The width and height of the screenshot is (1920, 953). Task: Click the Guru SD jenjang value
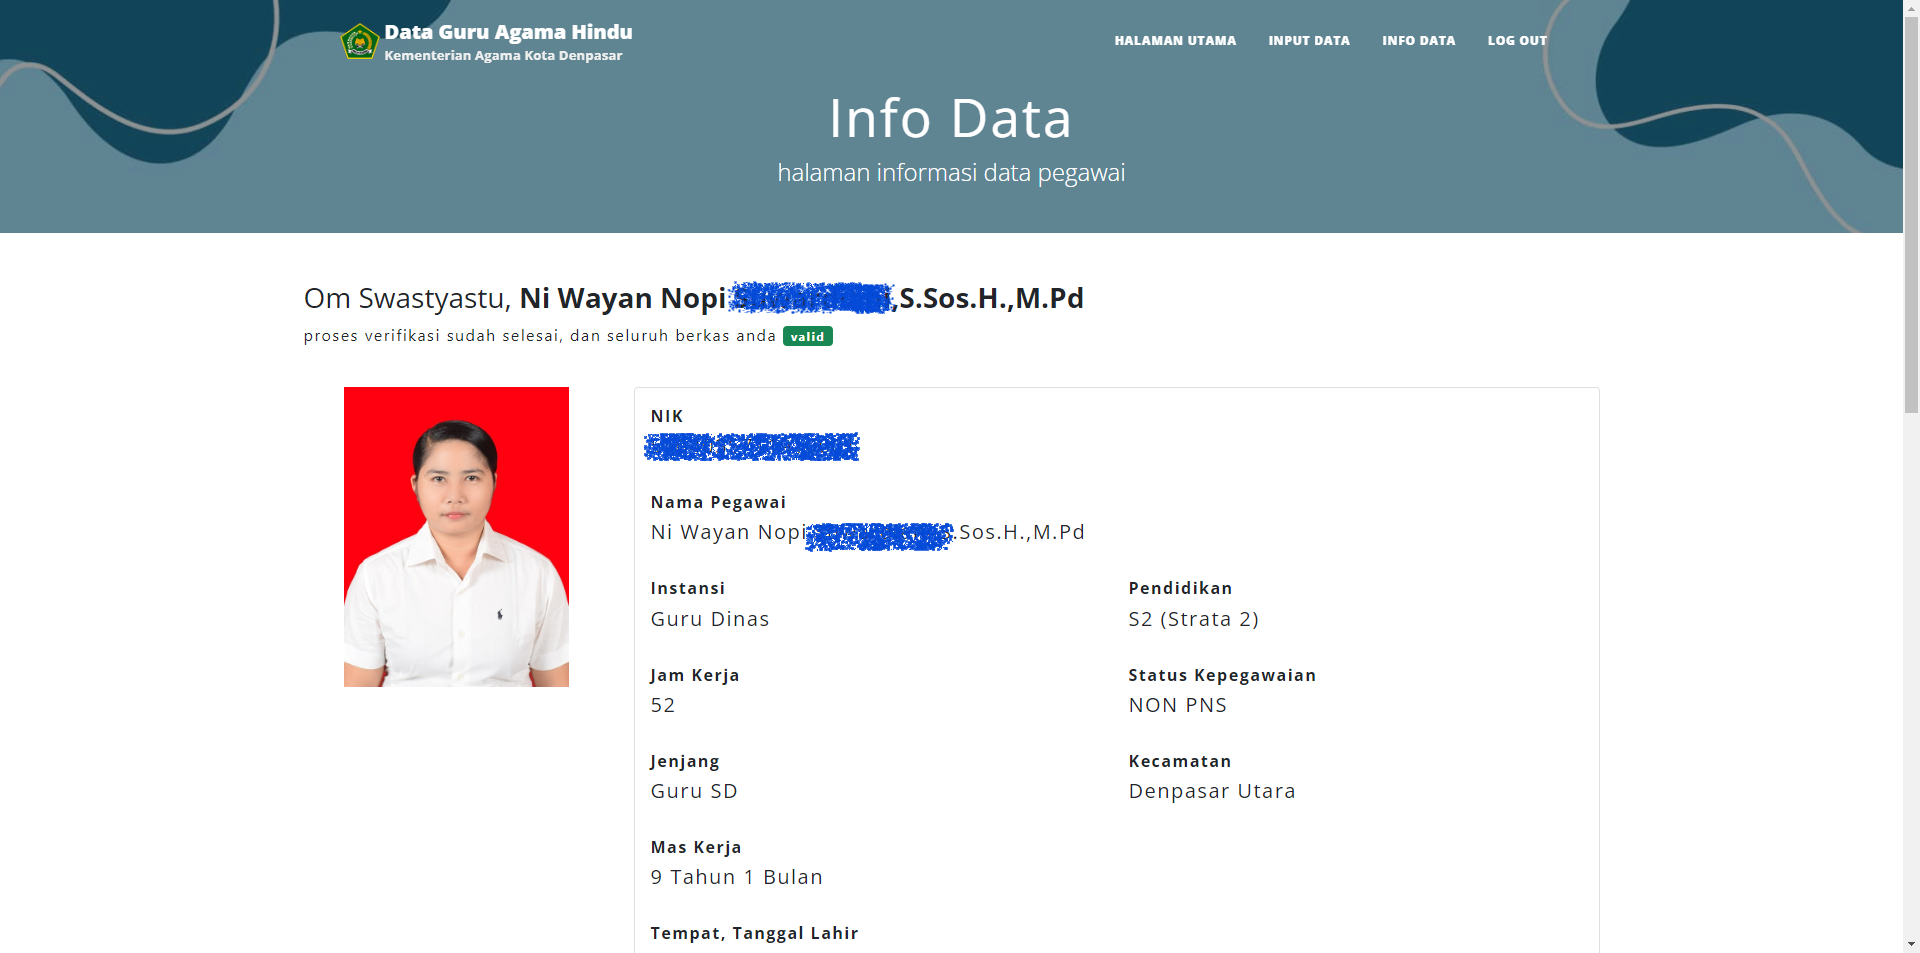pos(694,791)
